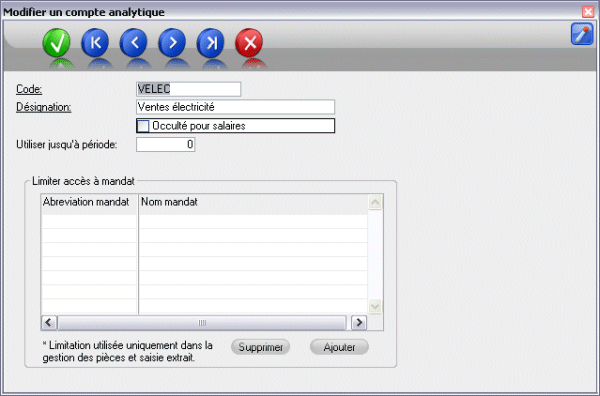The height and width of the screenshot is (396, 600).
Task: Click the Supprimer button
Action: point(261,347)
